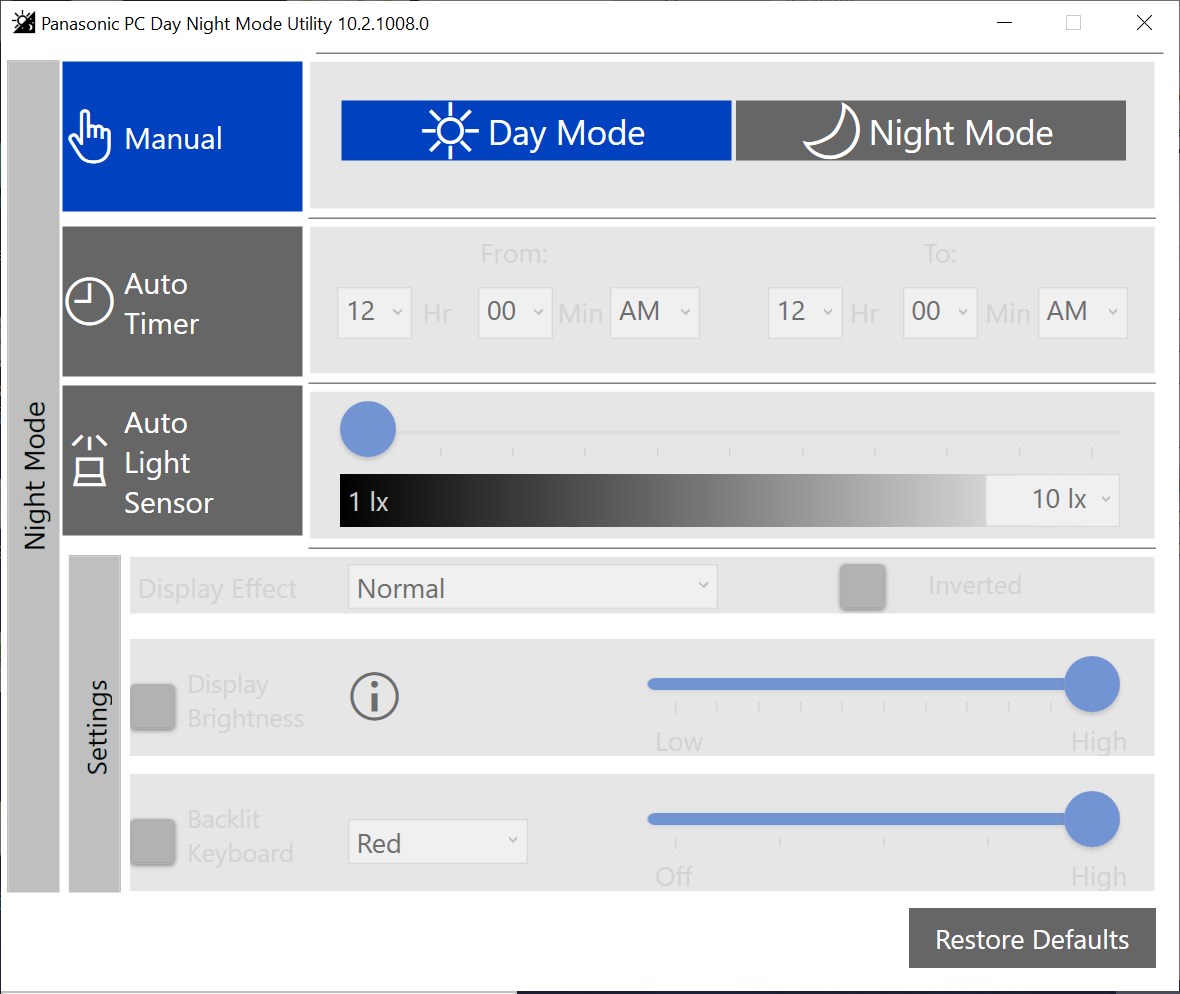Image resolution: width=1180 pixels, height=994 pixels.
Task: Click the light sensor laptop icon
Action: [90, 461]
